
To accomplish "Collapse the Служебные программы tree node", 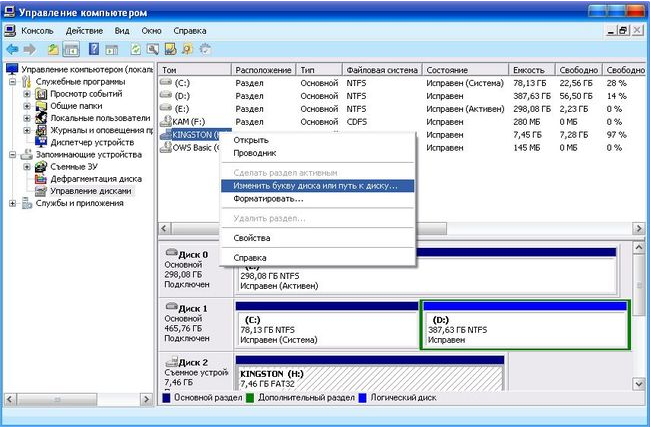I will (x=13, y=82).
